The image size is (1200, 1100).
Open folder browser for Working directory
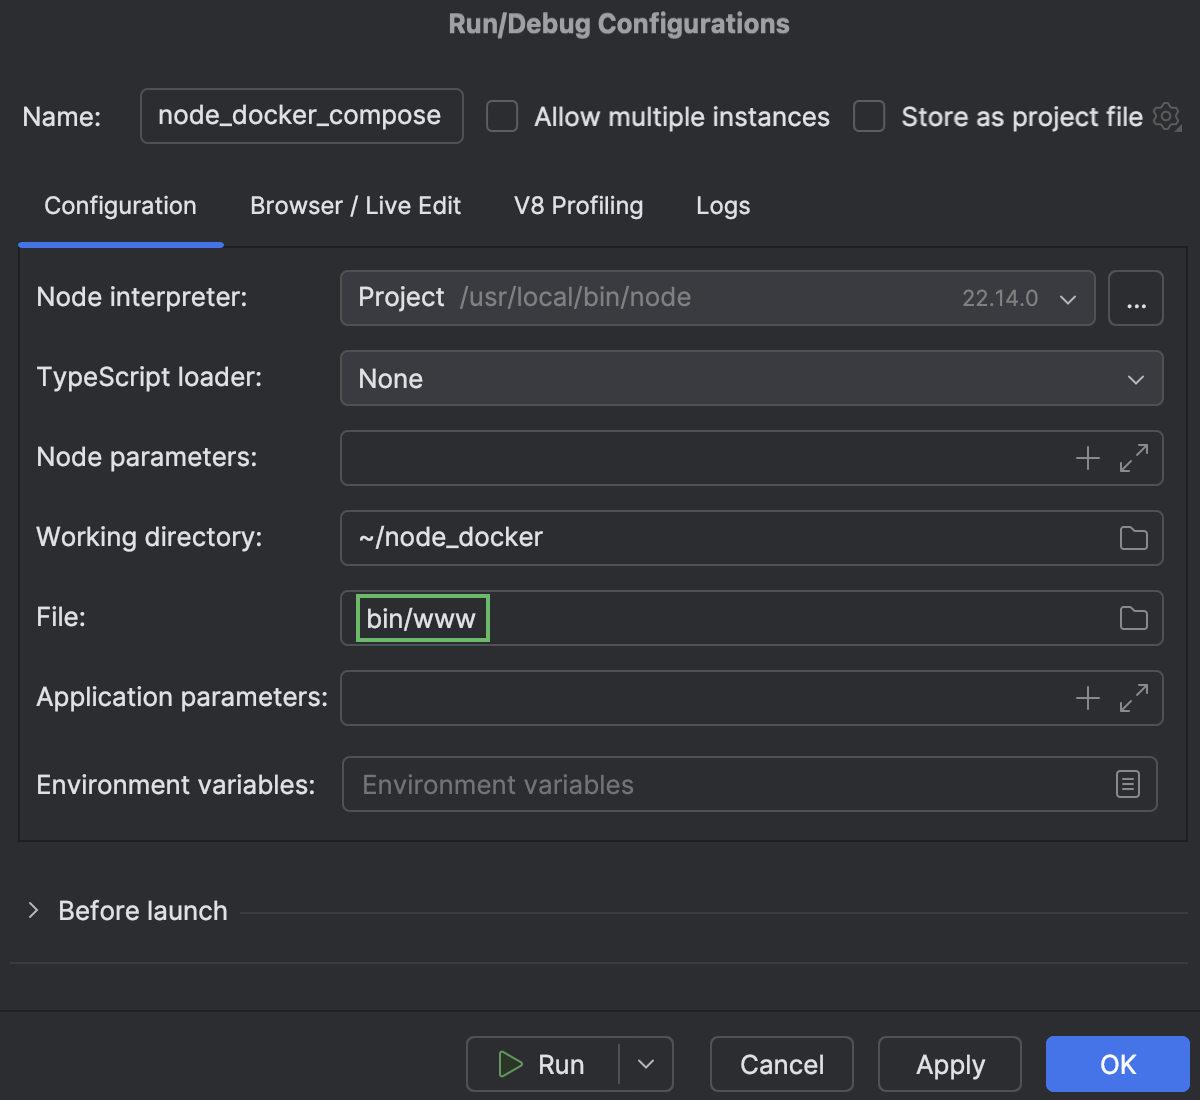coord(1134,538)
